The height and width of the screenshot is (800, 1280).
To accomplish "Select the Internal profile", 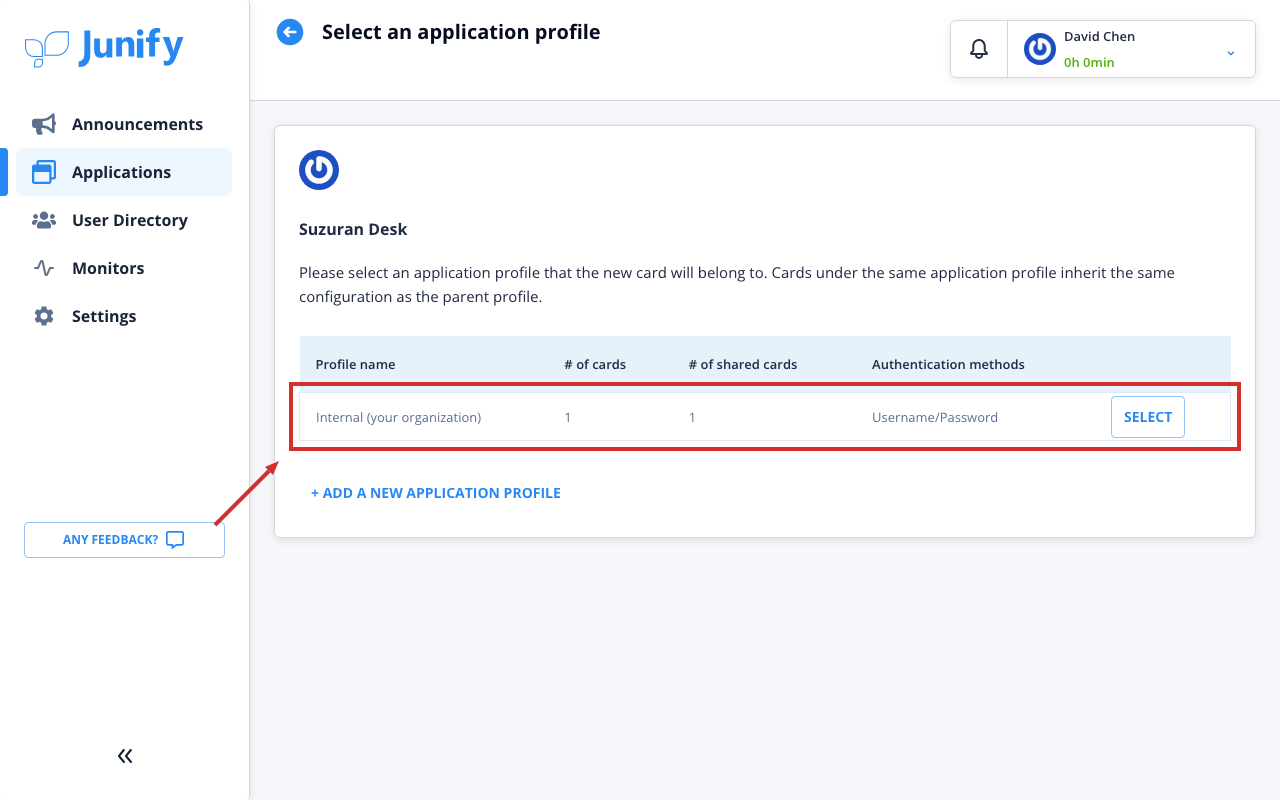I will click(x=1148, y=417).
